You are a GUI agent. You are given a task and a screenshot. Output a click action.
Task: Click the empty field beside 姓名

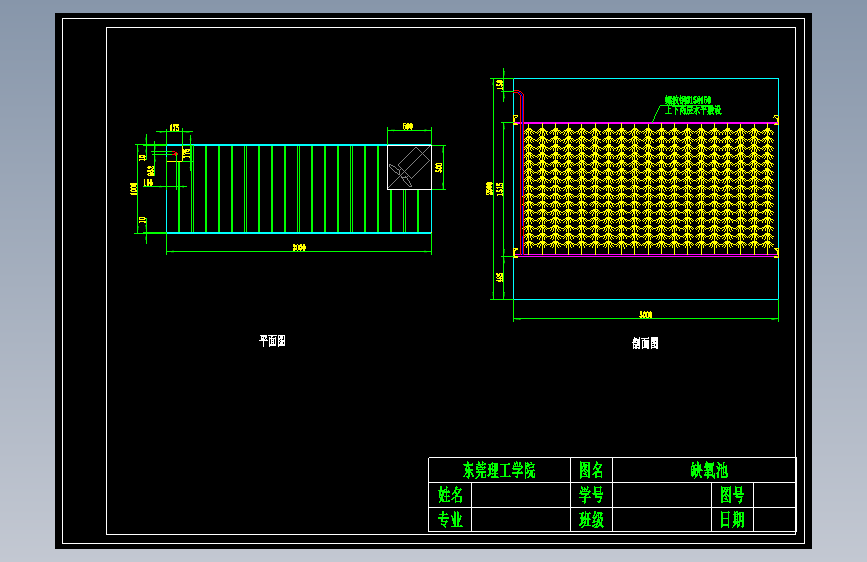tap(521, 495)
